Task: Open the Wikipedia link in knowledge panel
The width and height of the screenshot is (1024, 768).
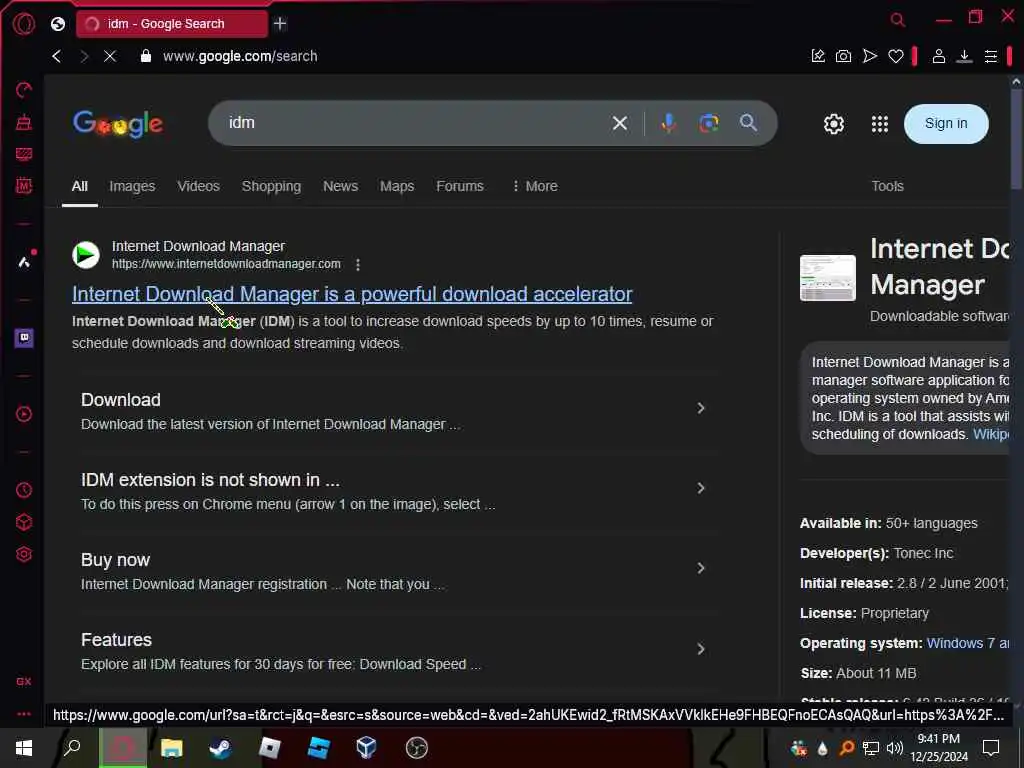Action: pyautogui.click(x=991, y=434)
